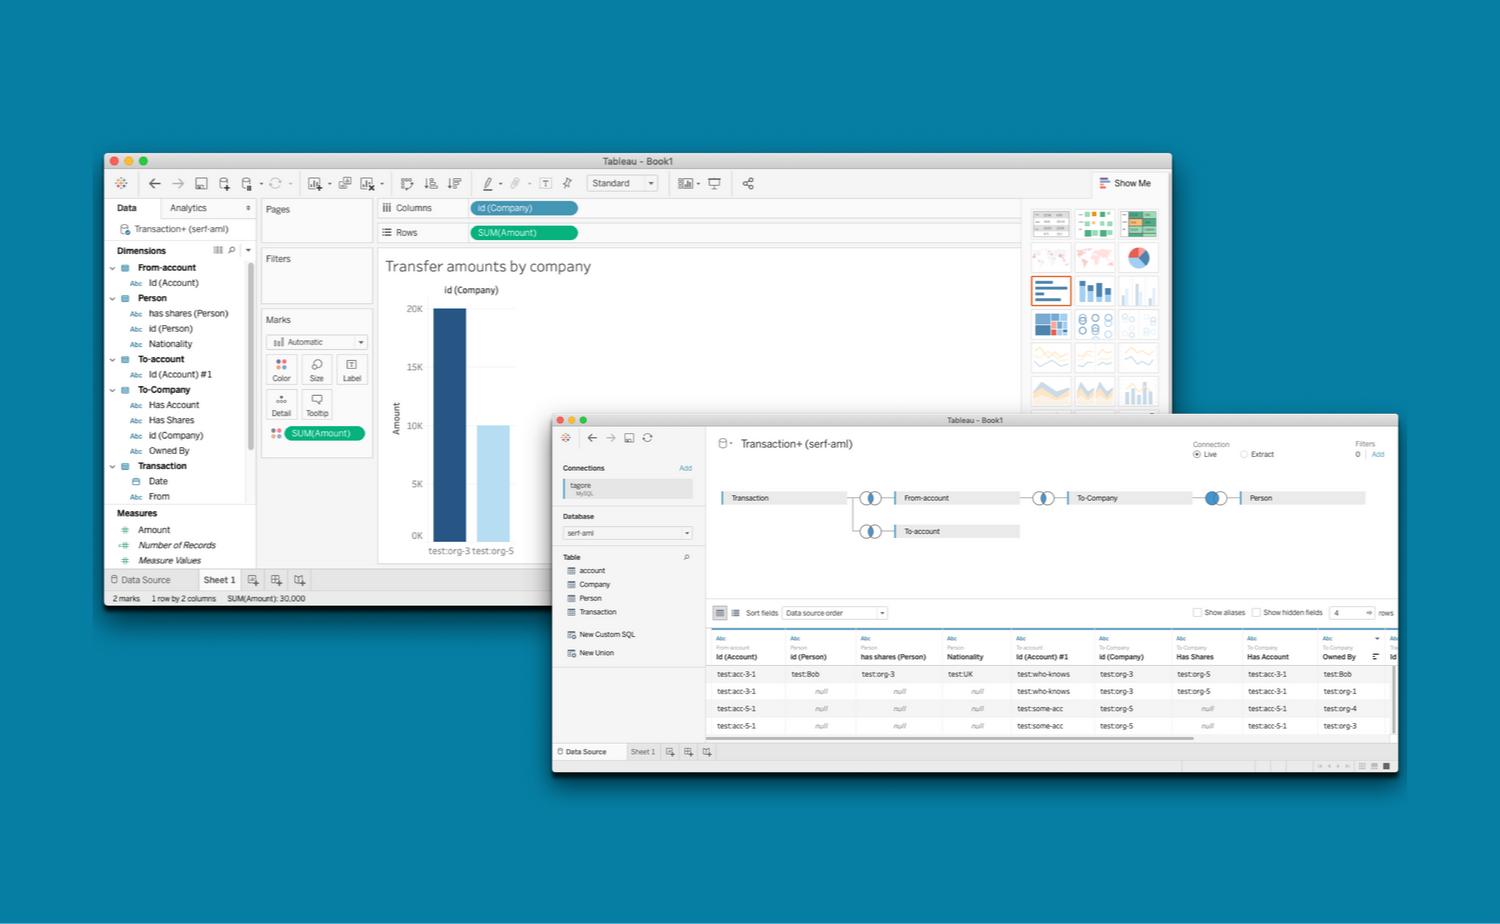
Task: Click the Highlight pen icon in toolbar
Action: tap(488, 184)
